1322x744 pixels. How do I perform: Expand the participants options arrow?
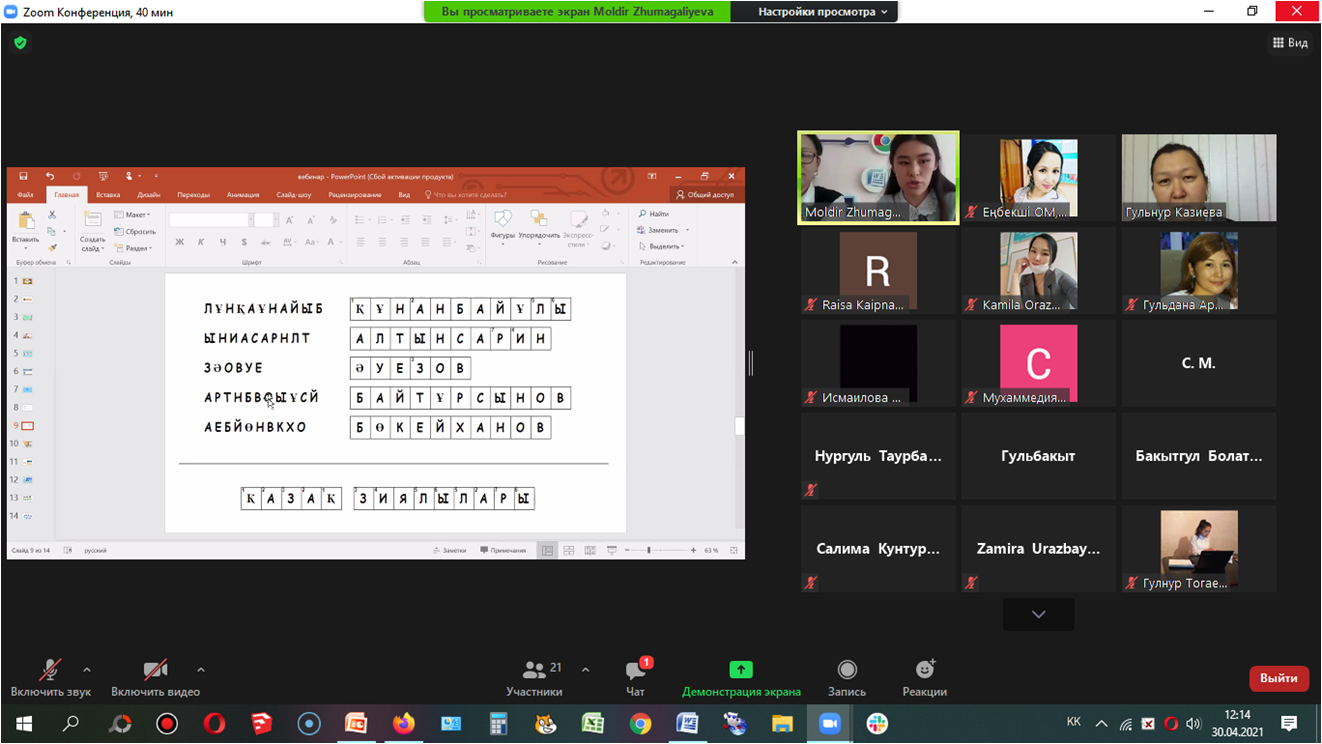pos(585,670)
